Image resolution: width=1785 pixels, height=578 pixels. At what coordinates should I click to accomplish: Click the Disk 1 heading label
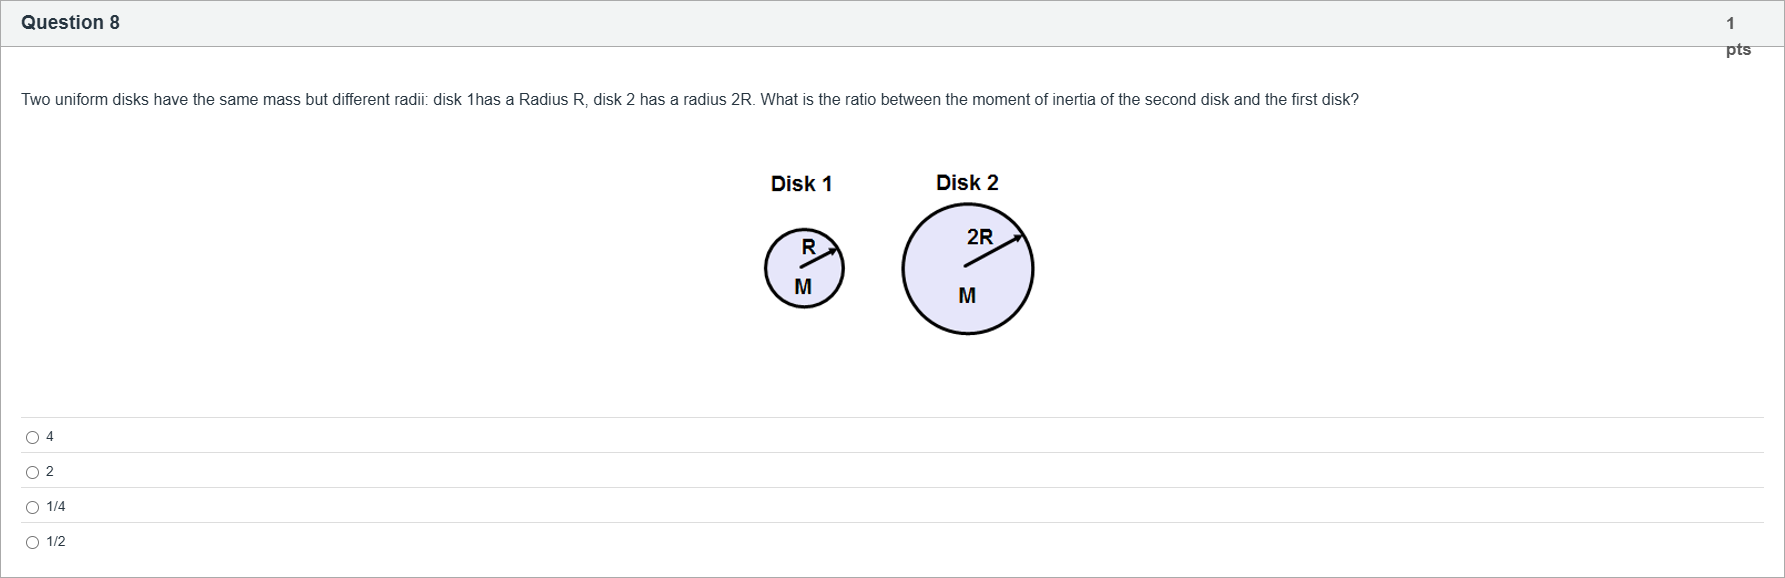(801, 184)
